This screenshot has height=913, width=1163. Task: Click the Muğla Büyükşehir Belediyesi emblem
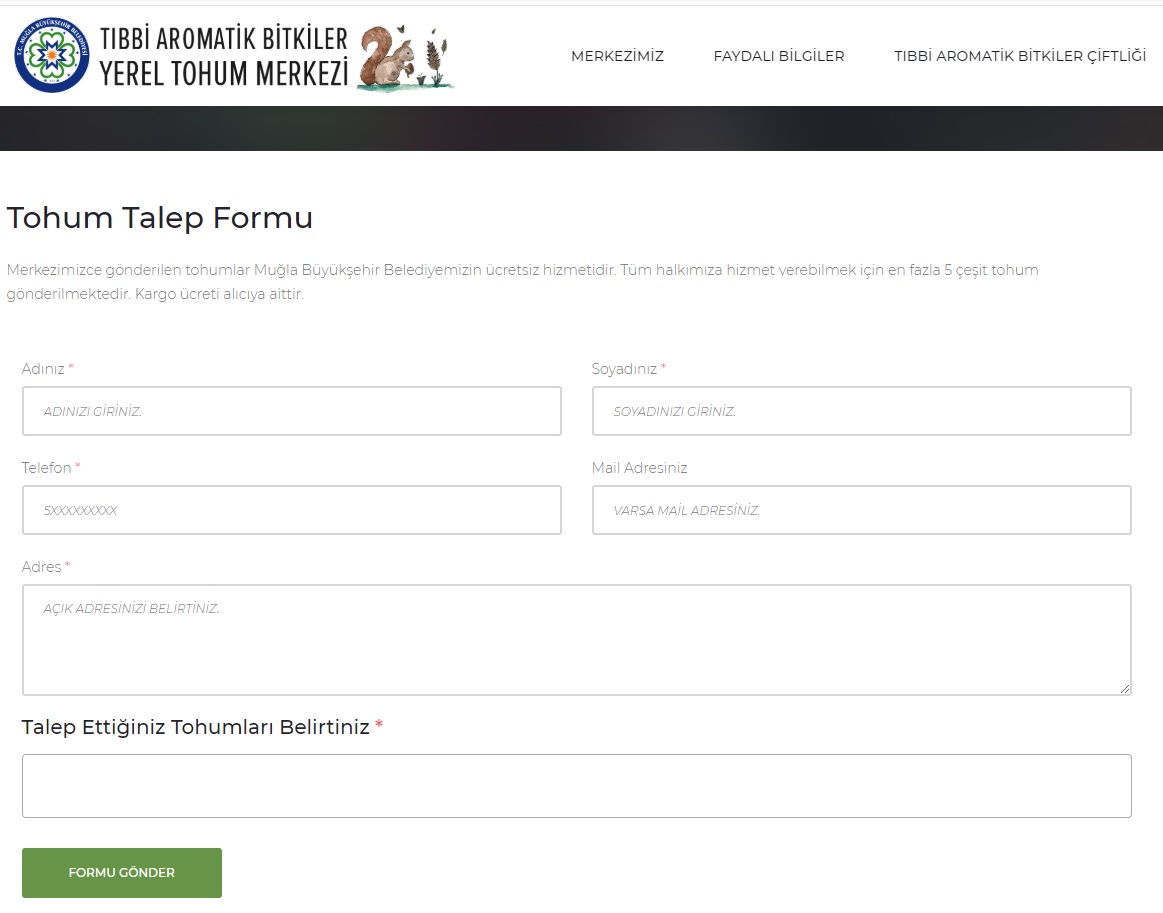pyautogui.click(x=52, y=56)
